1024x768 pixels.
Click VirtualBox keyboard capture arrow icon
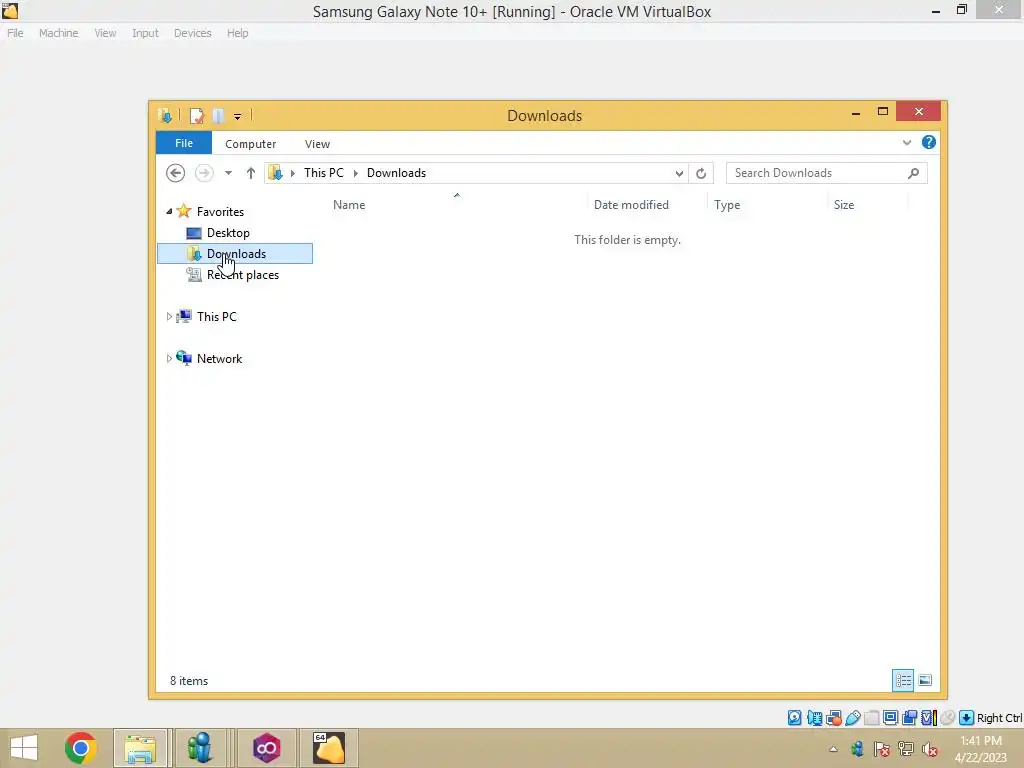967,718
